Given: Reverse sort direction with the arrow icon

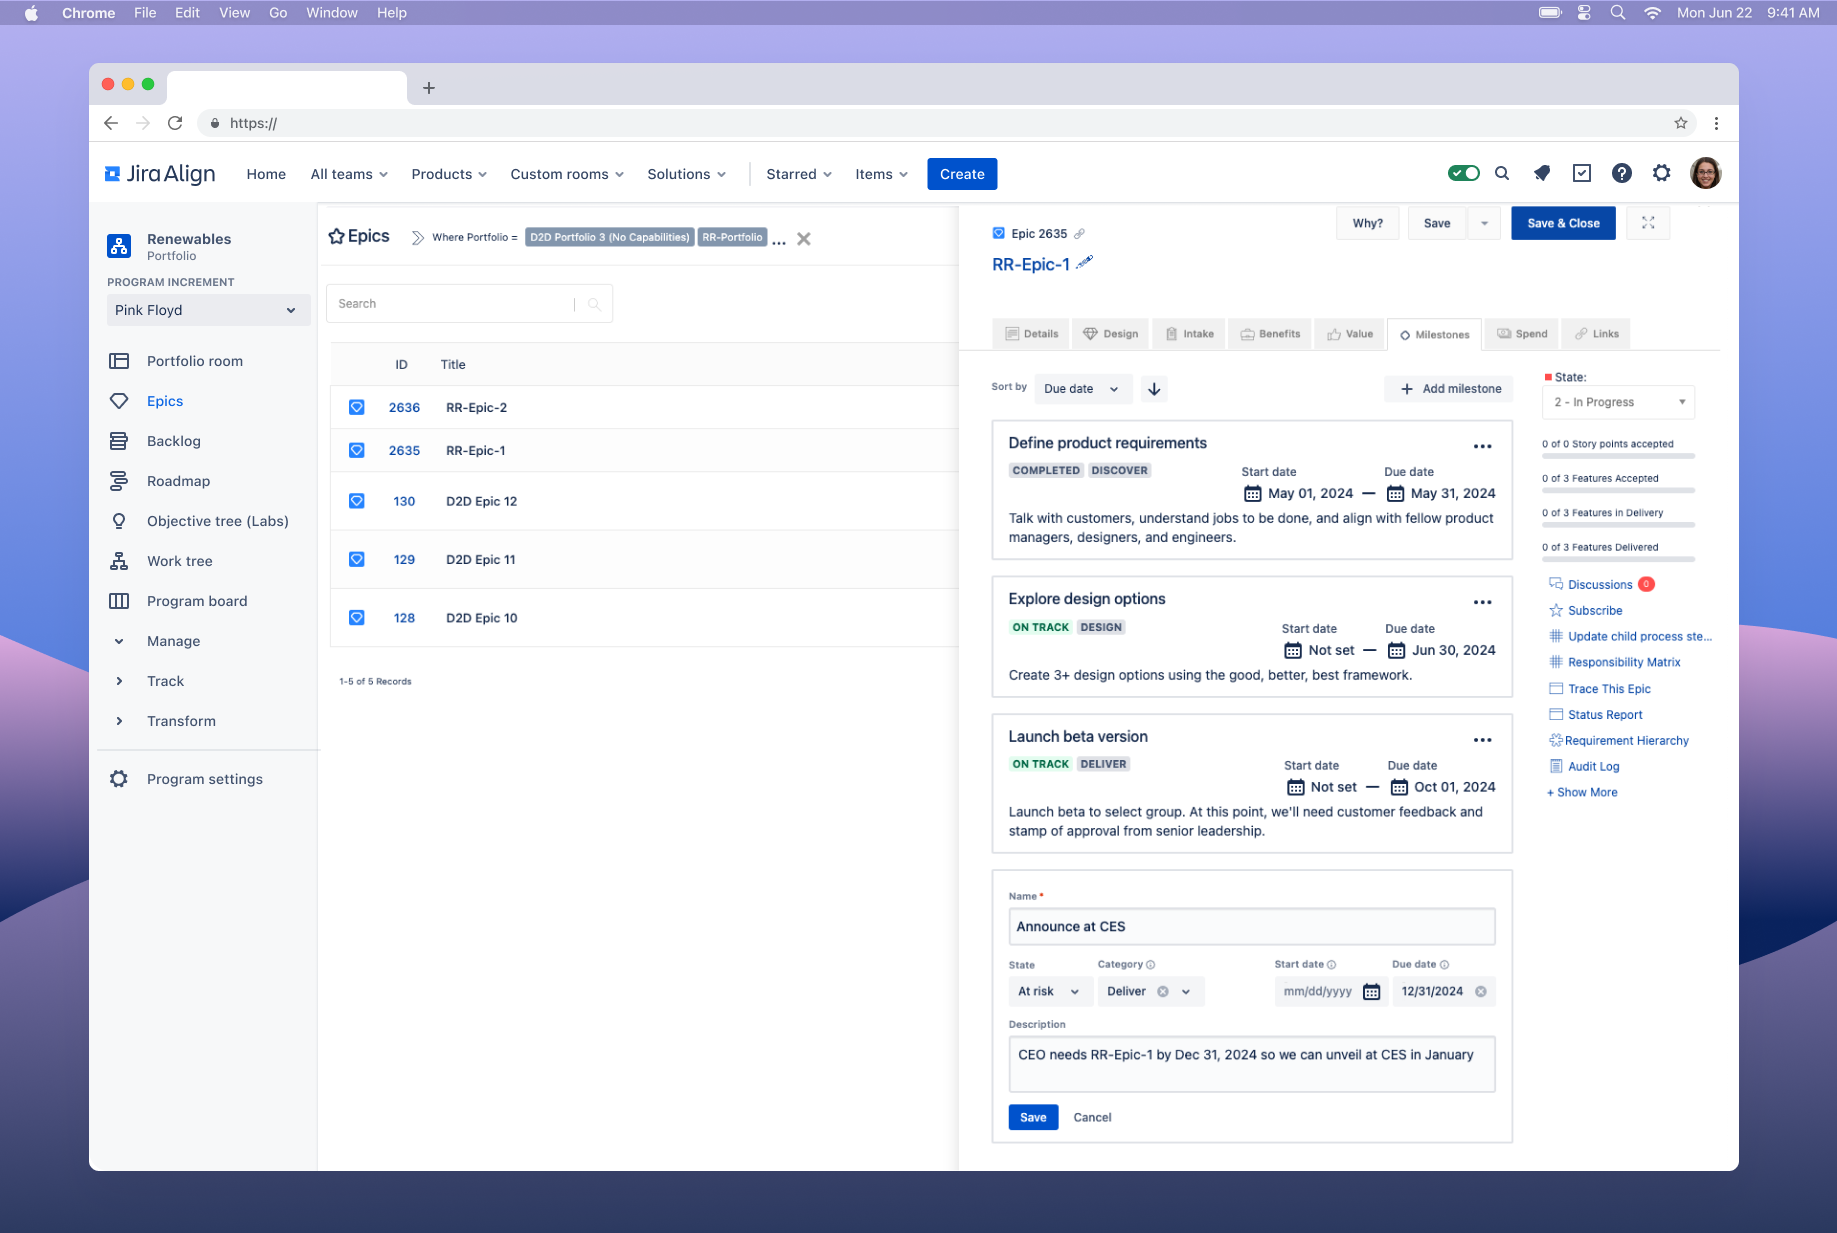Looking at the screenshot, I should (1154, 389).
